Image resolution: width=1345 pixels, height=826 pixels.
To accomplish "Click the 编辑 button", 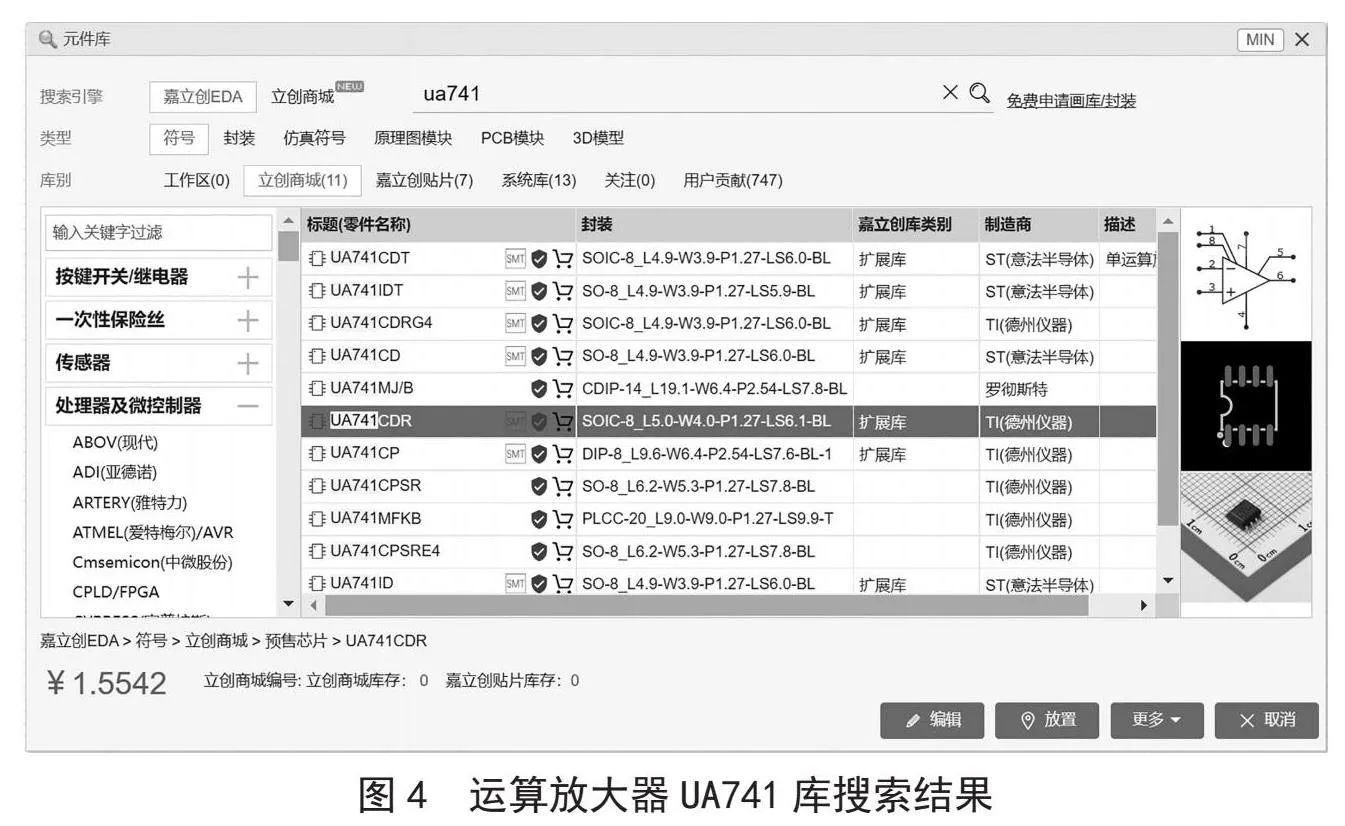I will pos(932,720).
